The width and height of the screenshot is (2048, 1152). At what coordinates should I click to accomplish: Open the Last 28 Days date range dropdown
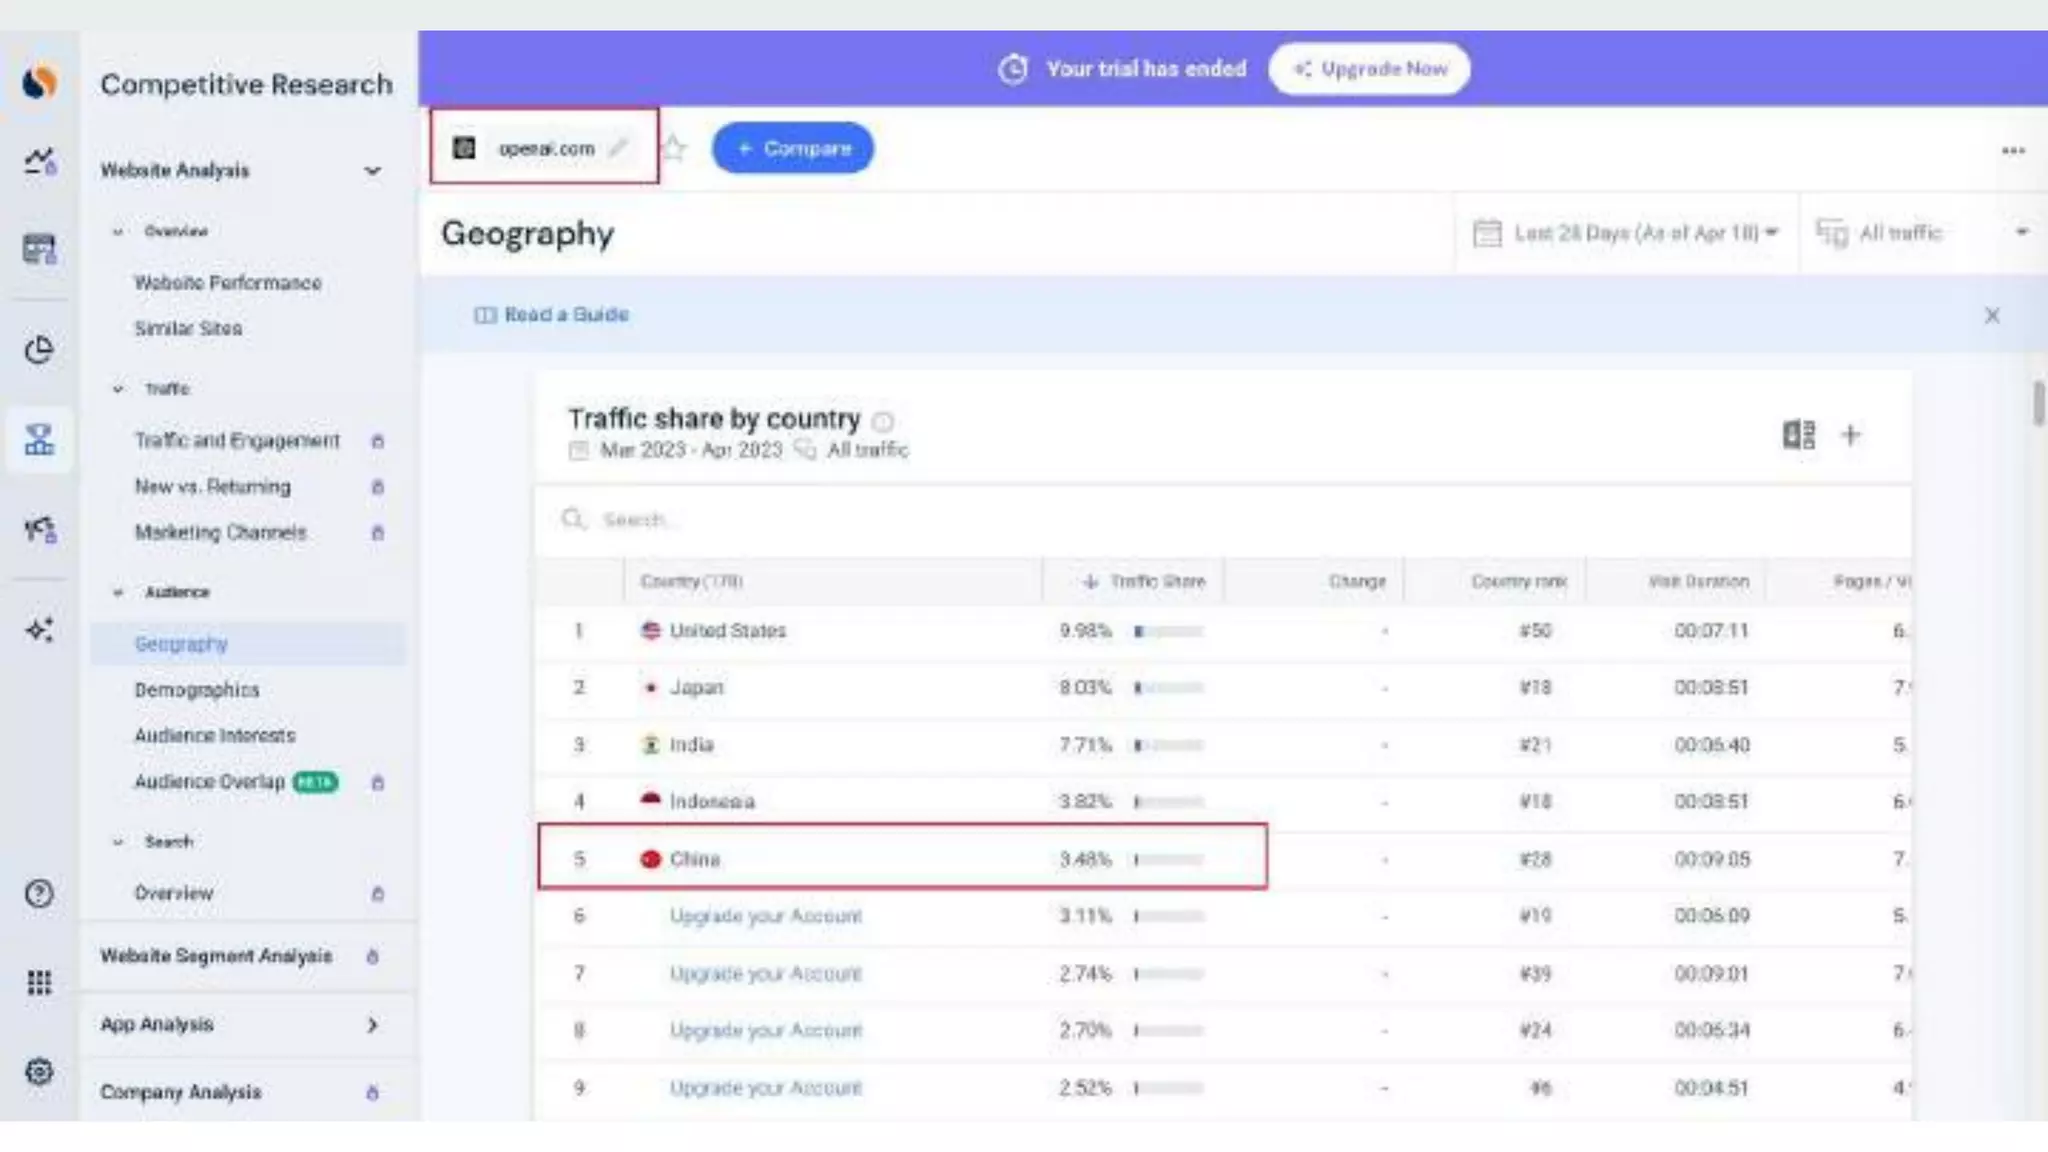[x=1627, y=233]
